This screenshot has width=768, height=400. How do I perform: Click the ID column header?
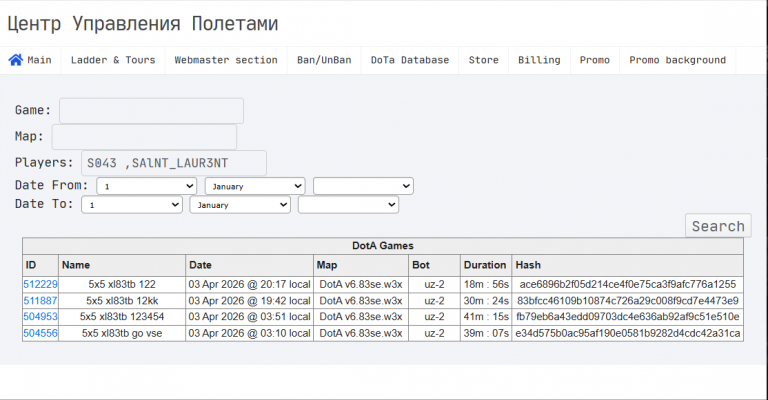[41, 265]
